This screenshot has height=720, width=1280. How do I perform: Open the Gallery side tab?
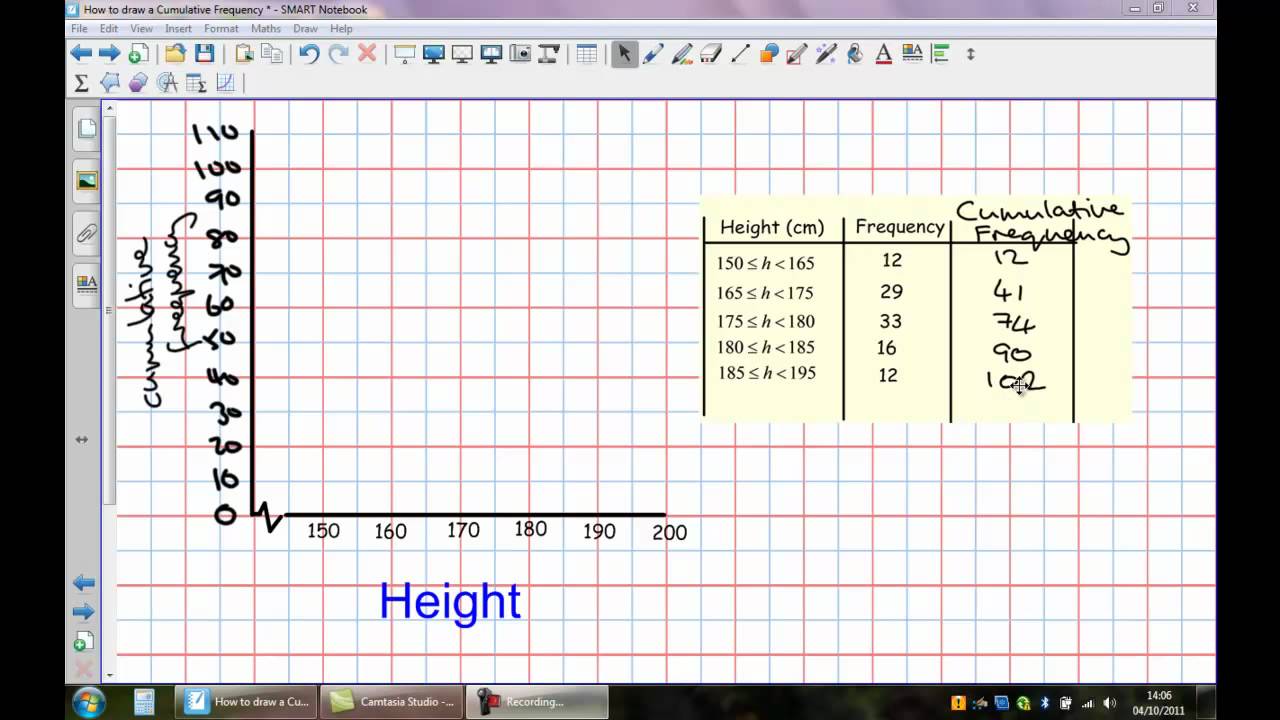87,181
